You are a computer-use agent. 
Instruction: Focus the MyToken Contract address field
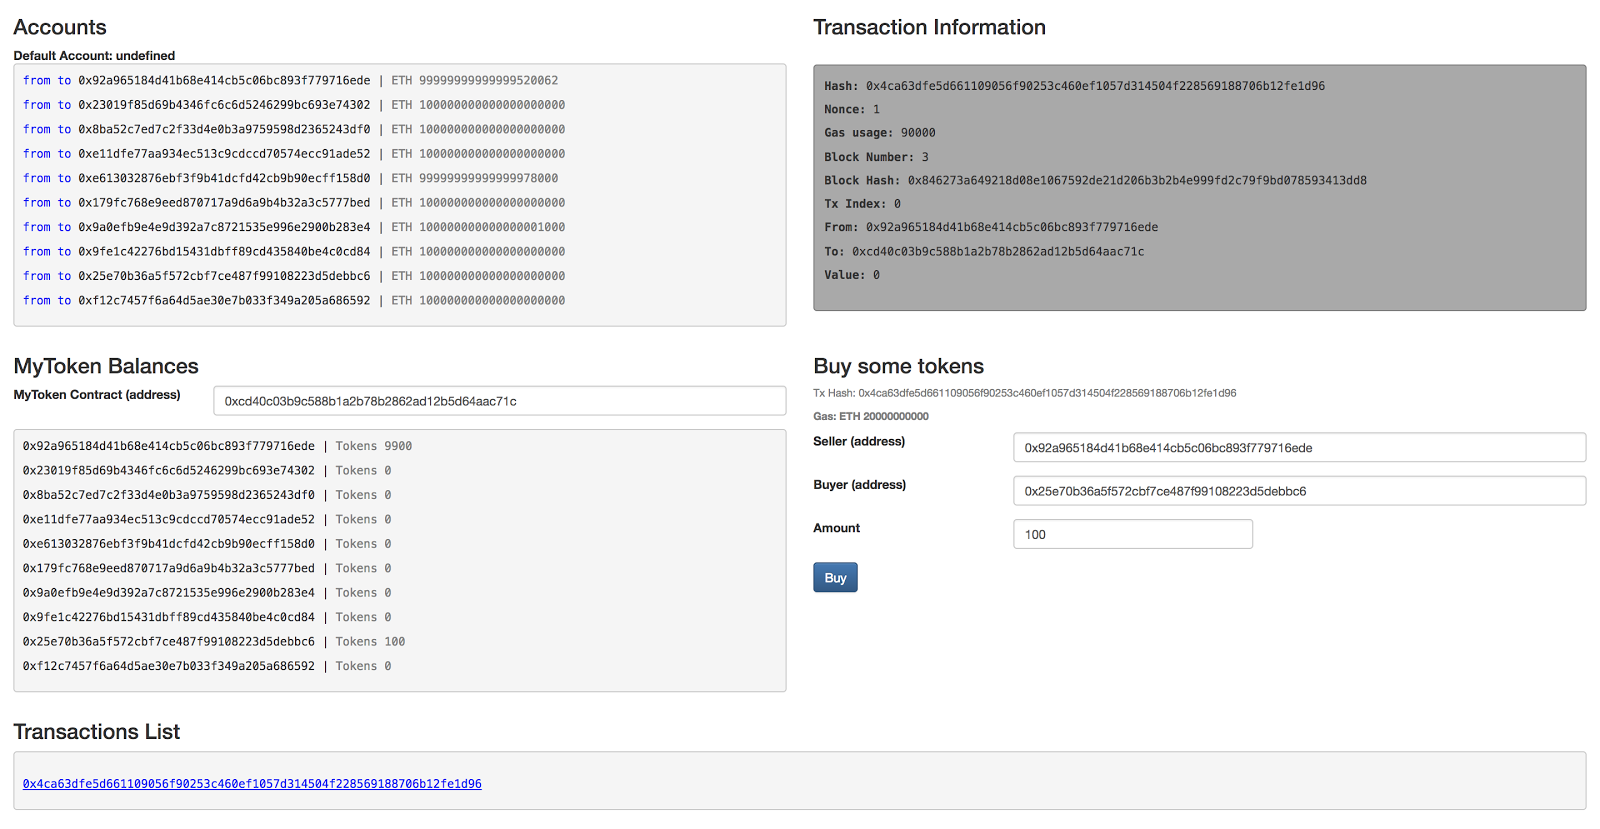click(x=500, y=401)
